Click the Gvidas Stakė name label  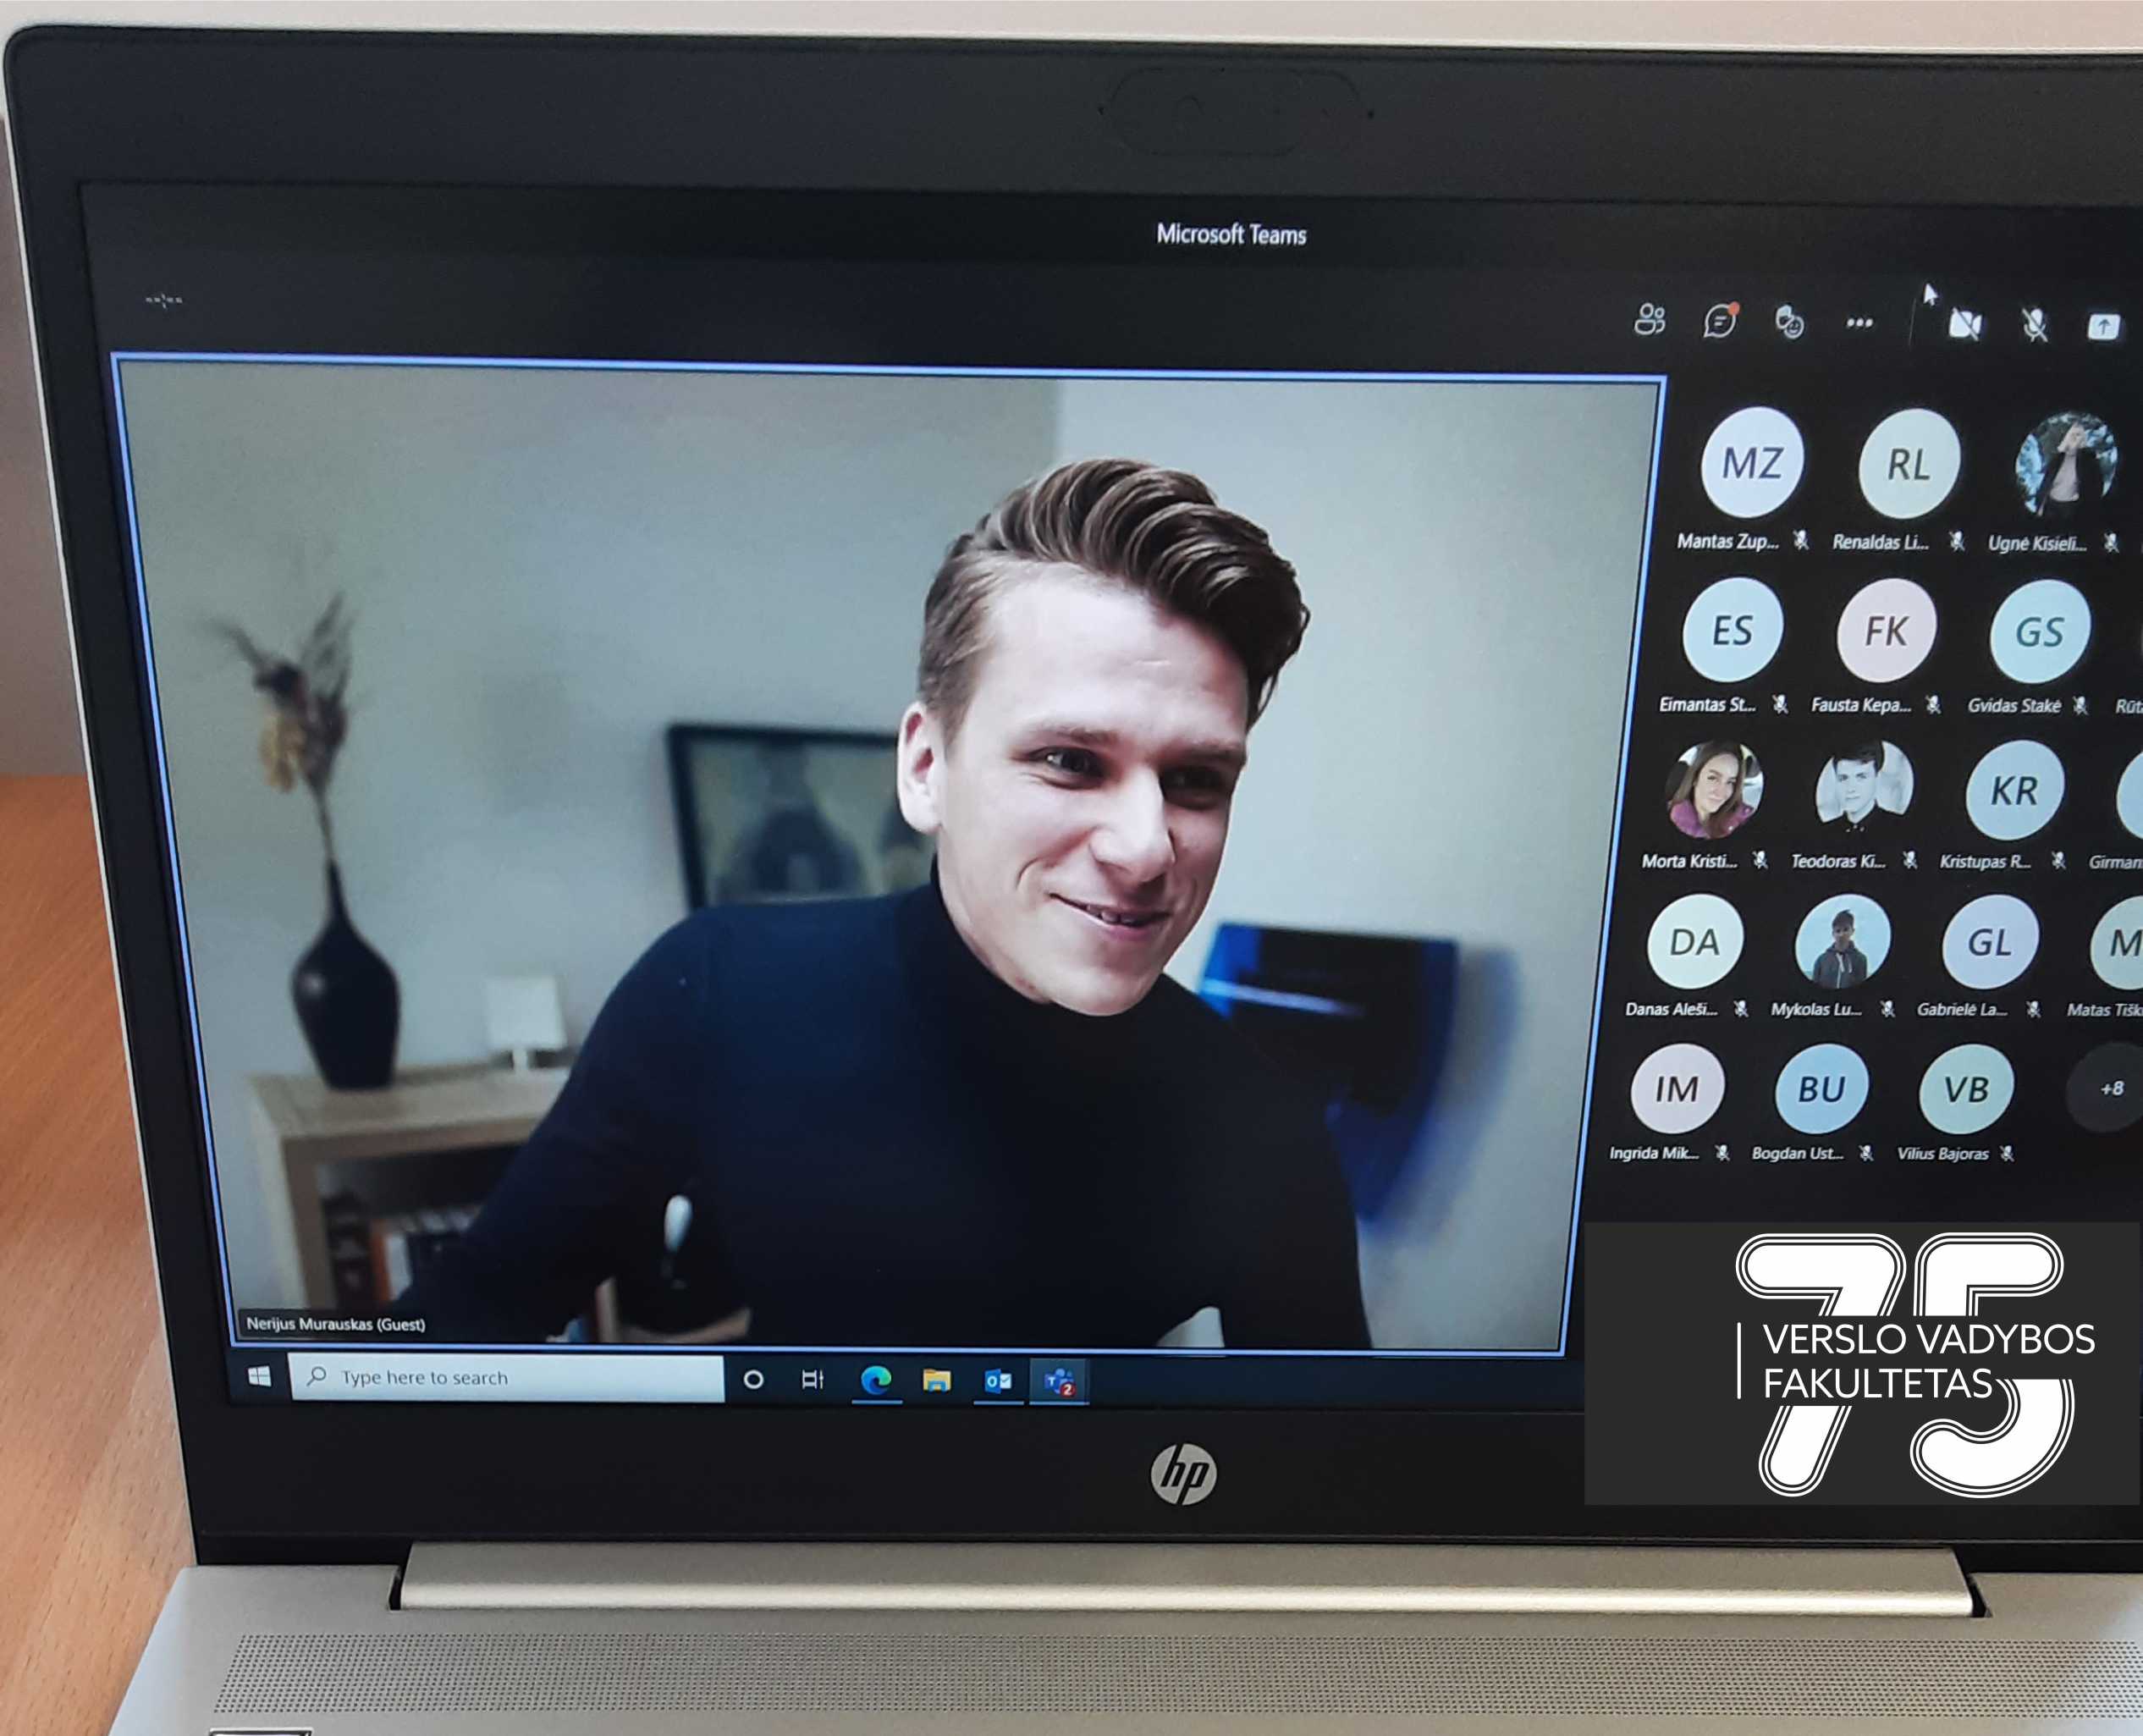[2014, 706]
